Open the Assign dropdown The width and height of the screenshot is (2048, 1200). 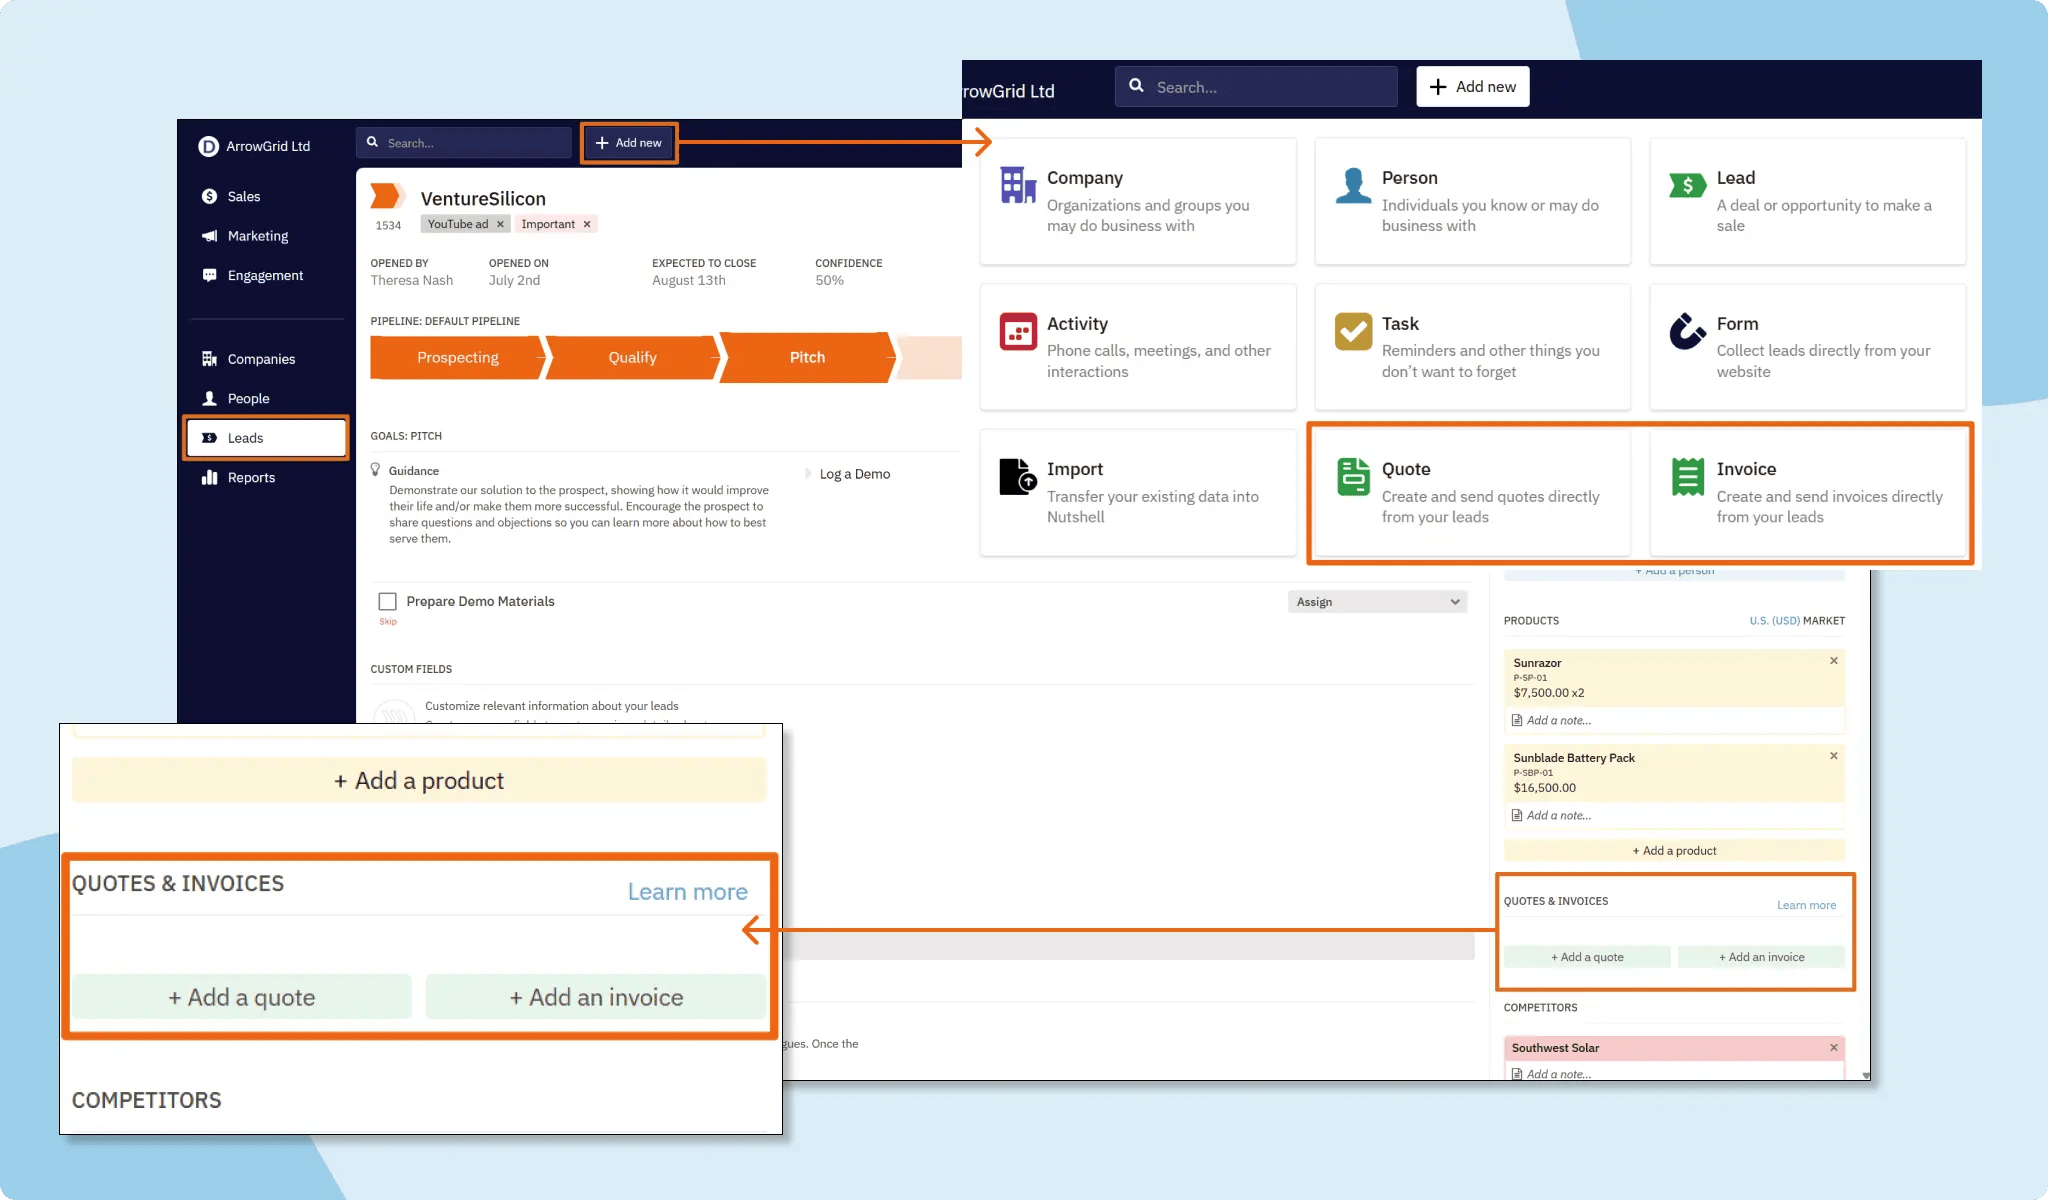(x=1377, y=601)
